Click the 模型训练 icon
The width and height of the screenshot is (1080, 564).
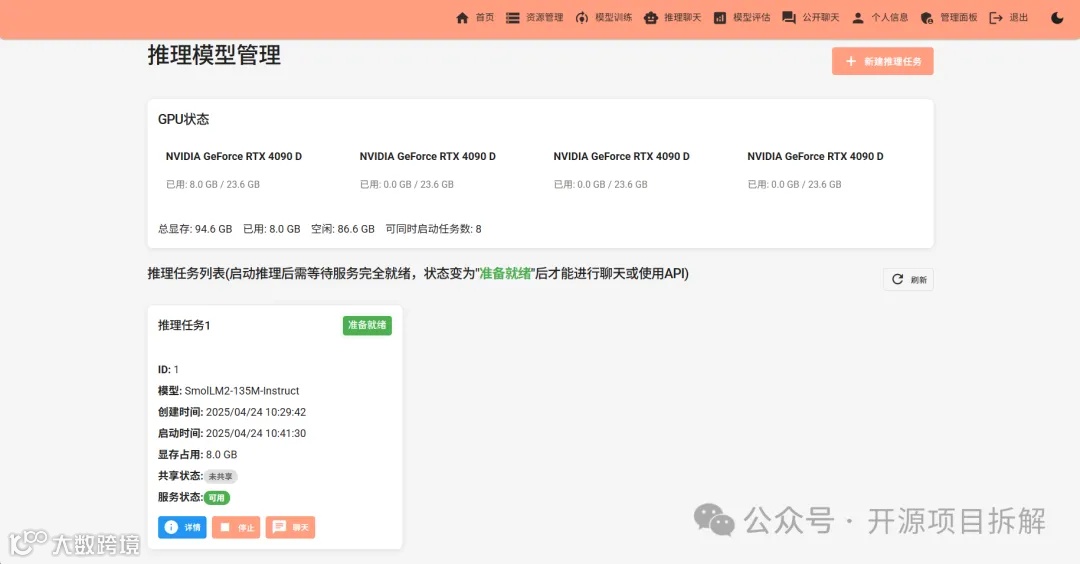pos(582,18)
